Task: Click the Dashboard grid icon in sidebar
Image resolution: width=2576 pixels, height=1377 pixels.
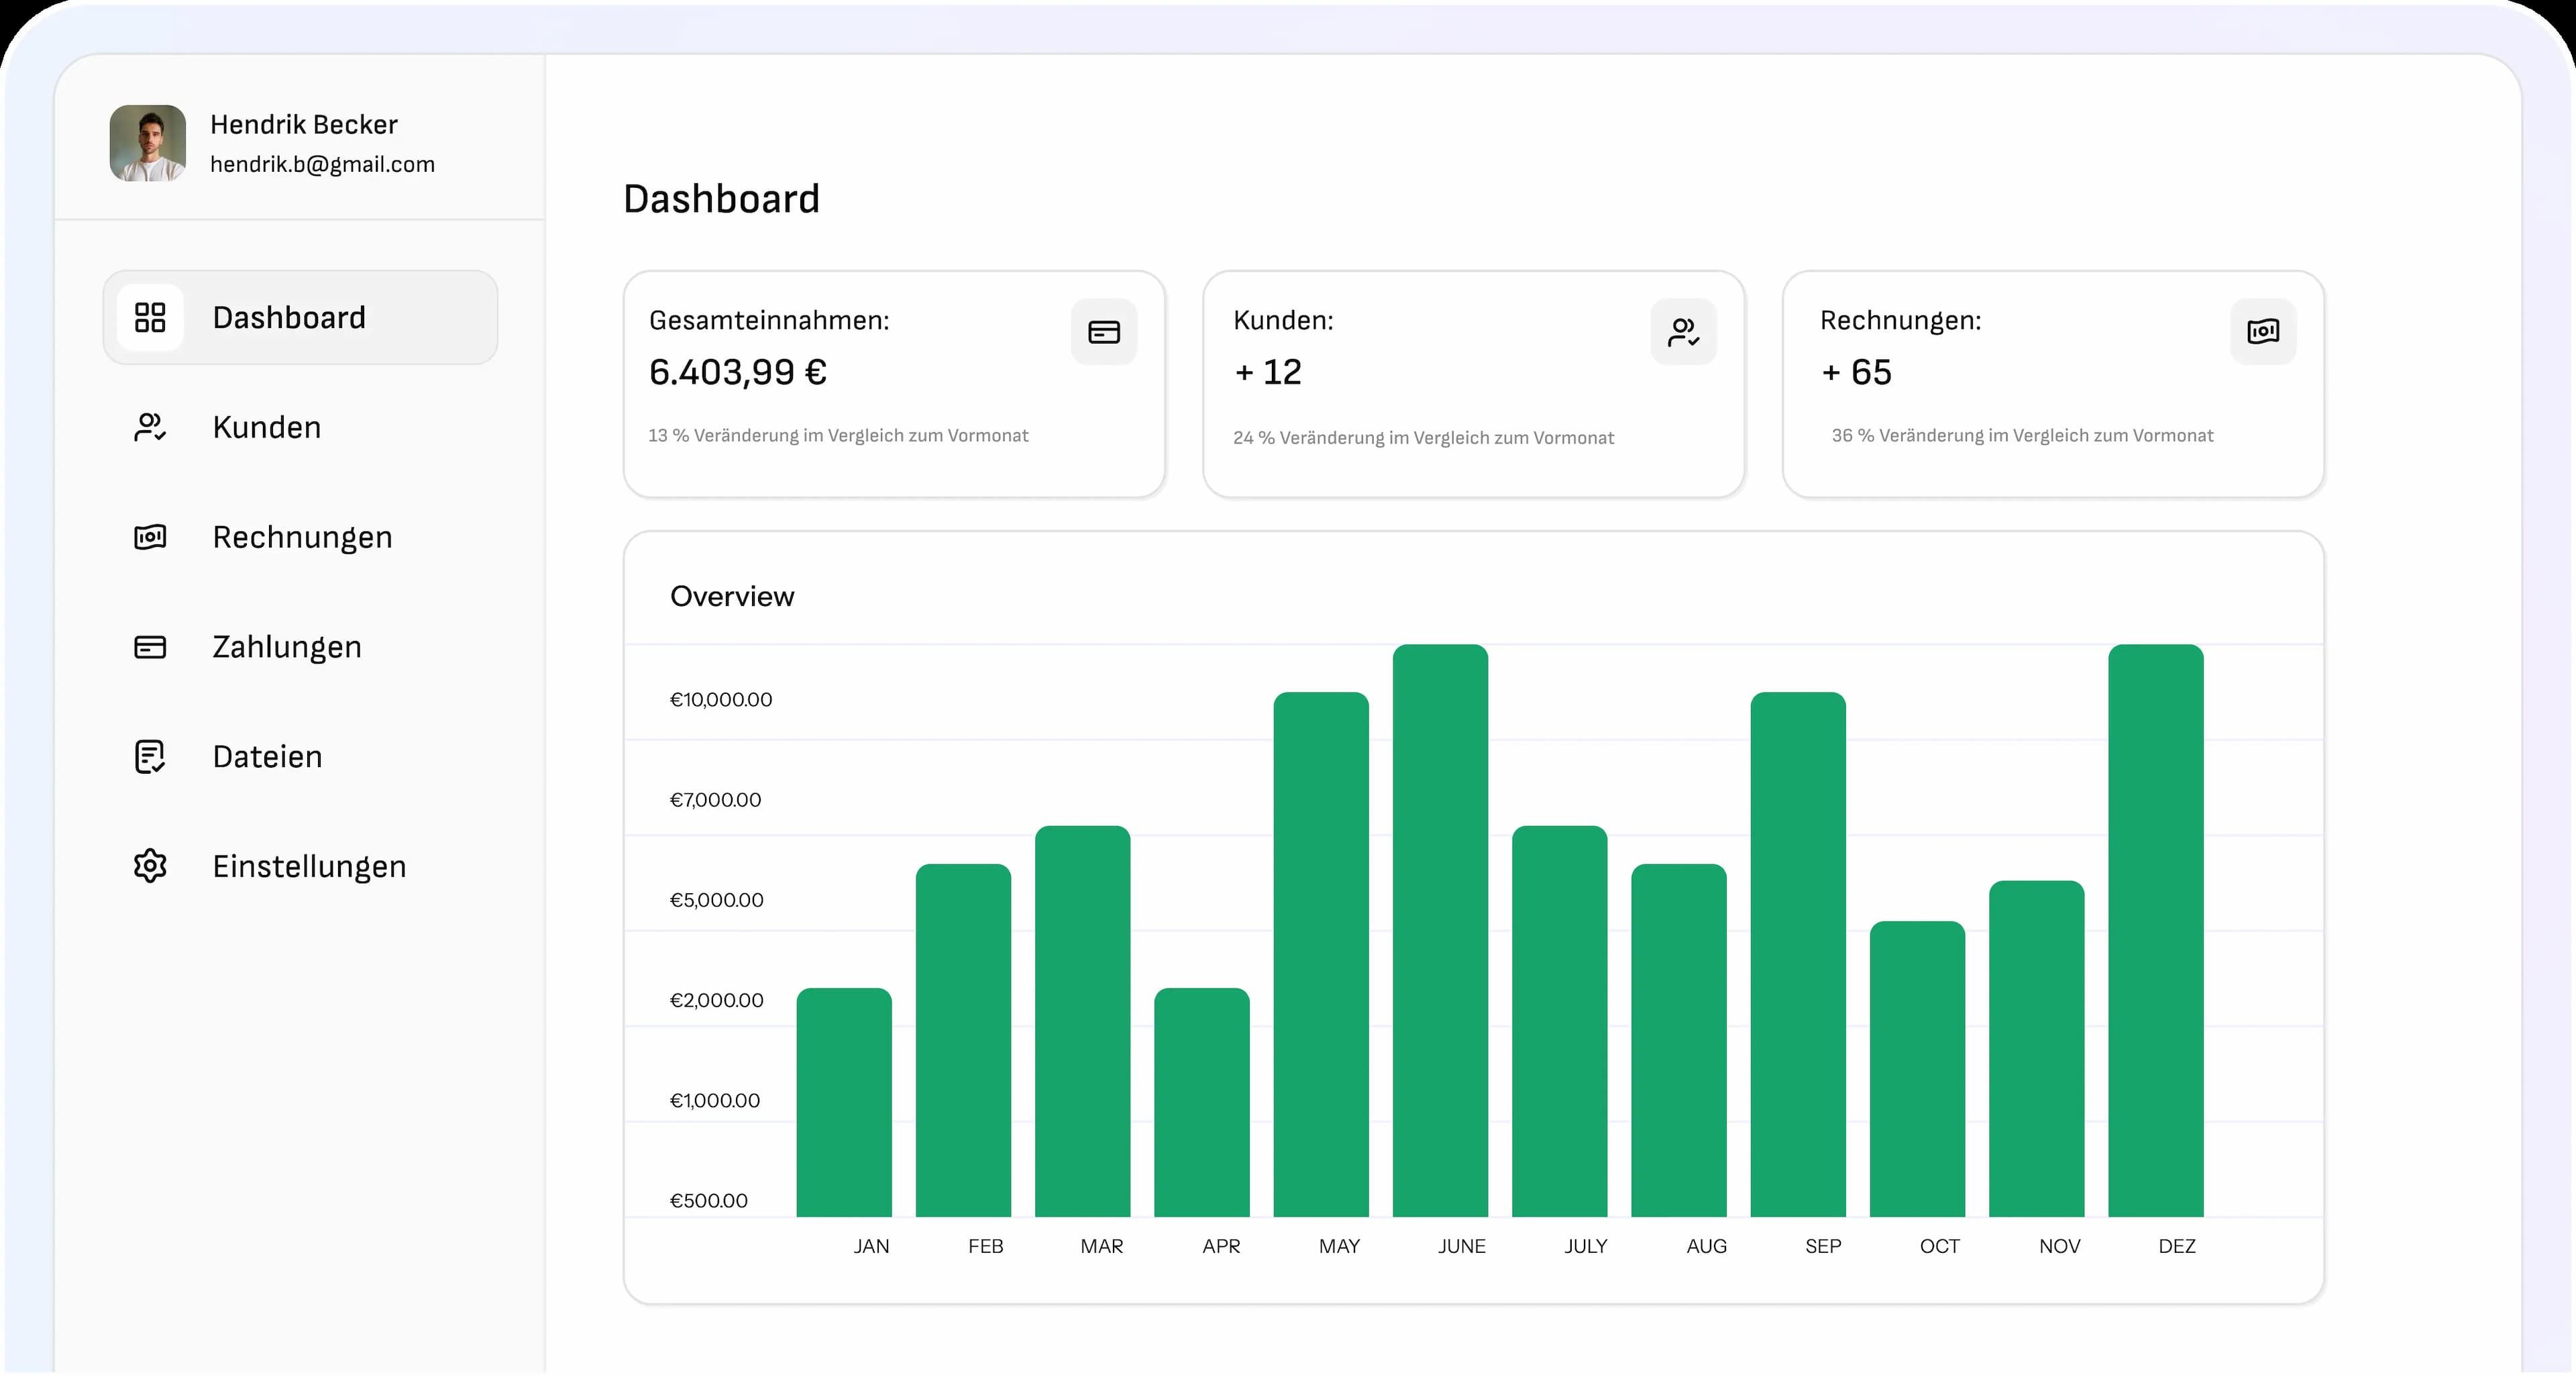Action: coord(150,318)
